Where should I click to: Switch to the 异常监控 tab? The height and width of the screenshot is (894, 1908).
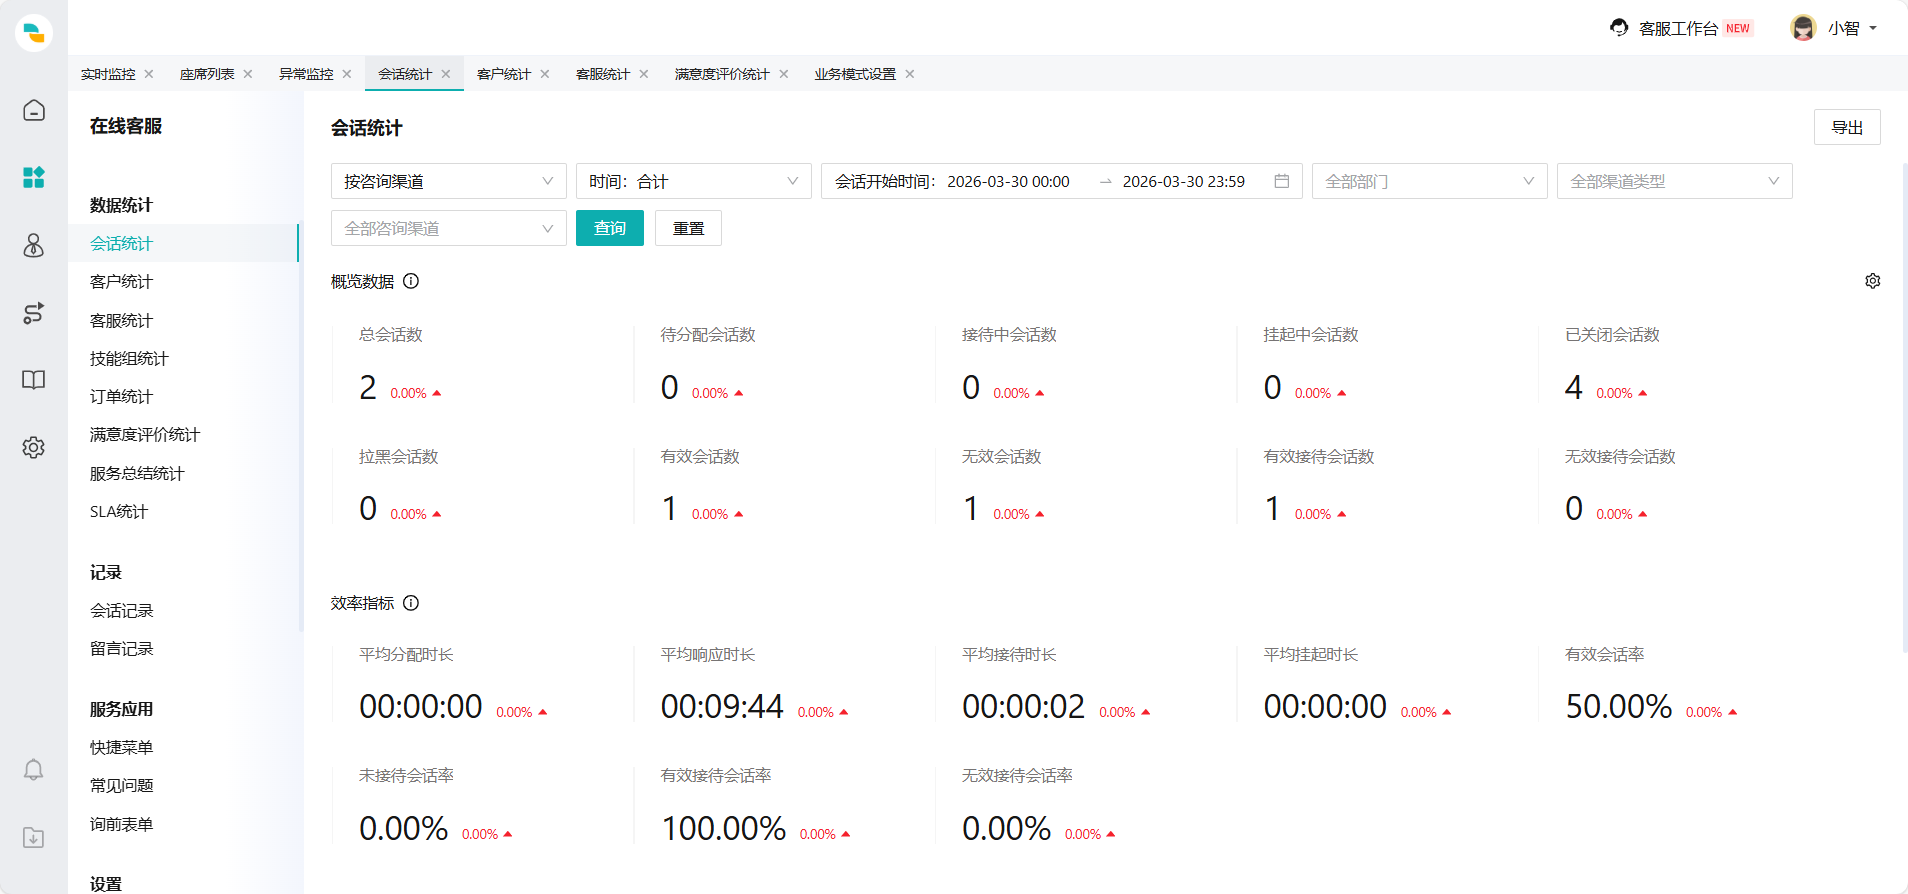pyautogui.click(x=306, y=74)
